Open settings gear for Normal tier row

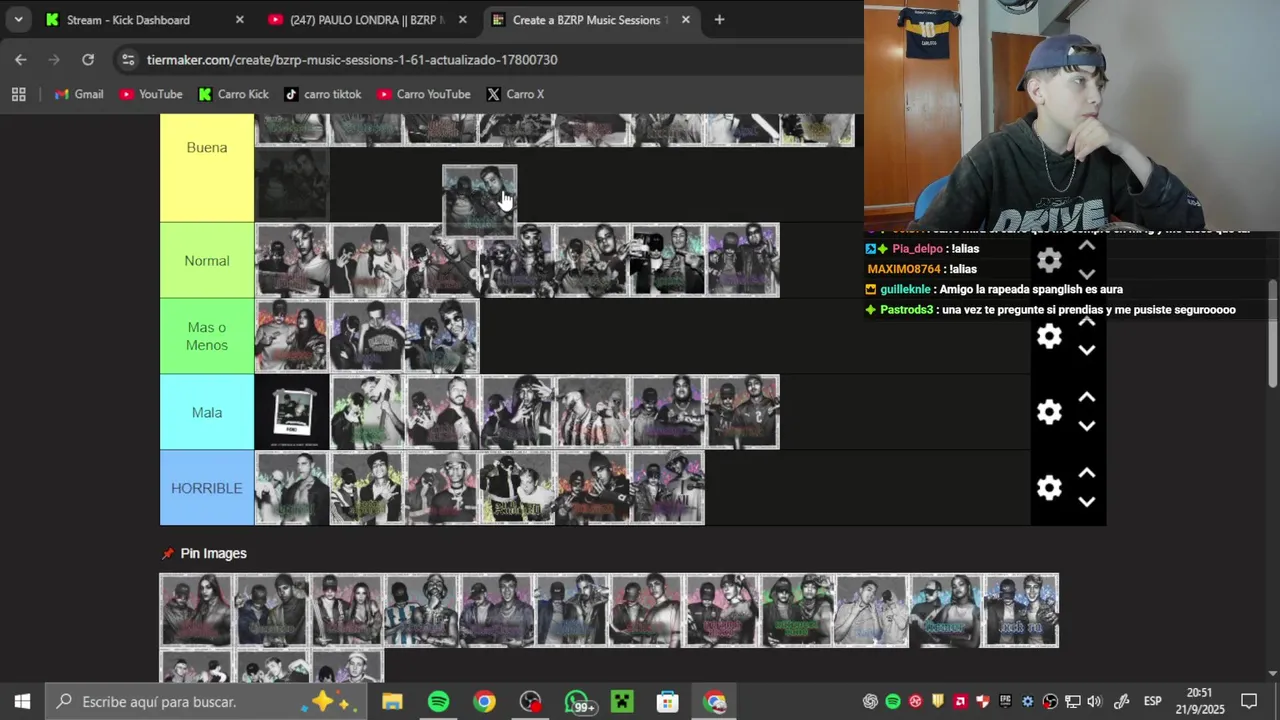(1049, 261)
